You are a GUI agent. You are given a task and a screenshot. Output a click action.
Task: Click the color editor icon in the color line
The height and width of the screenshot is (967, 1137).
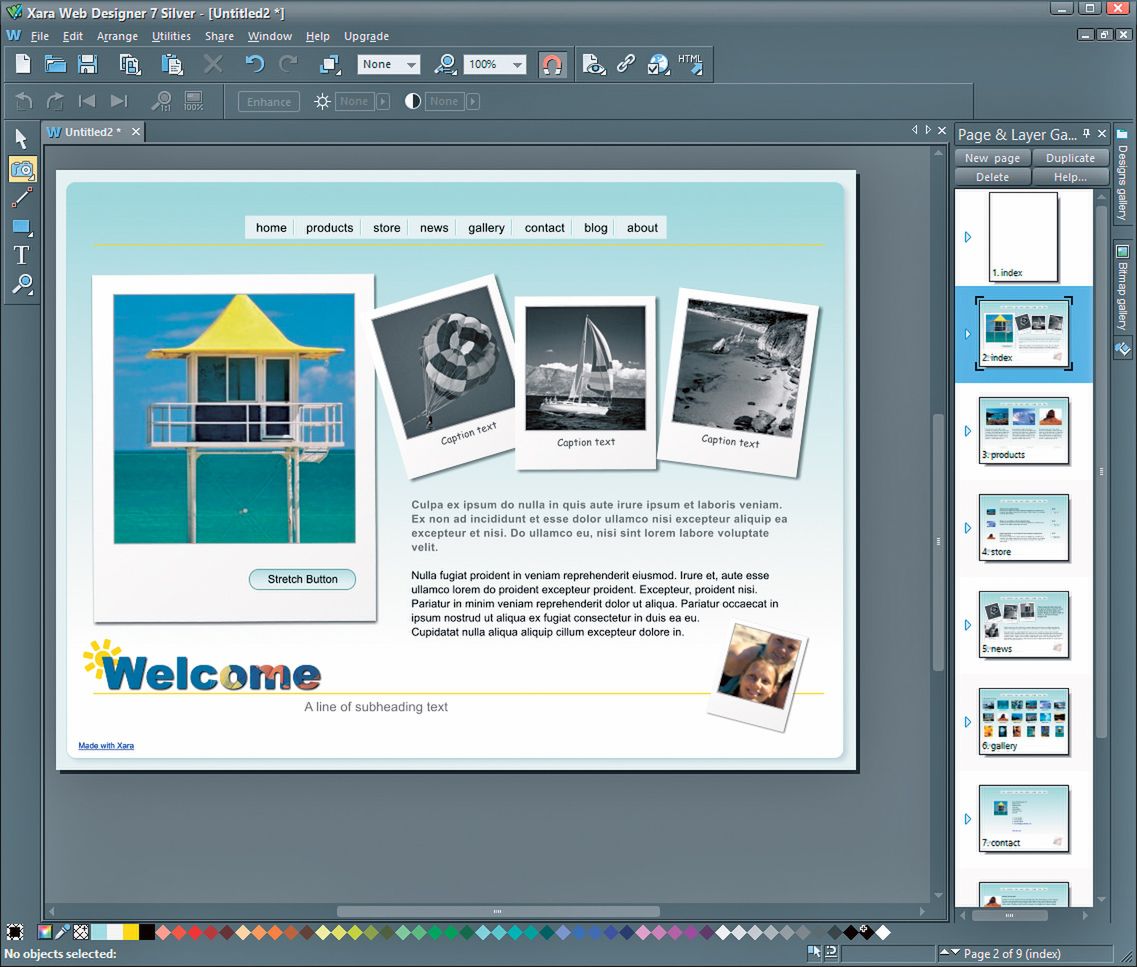[45, 932]
